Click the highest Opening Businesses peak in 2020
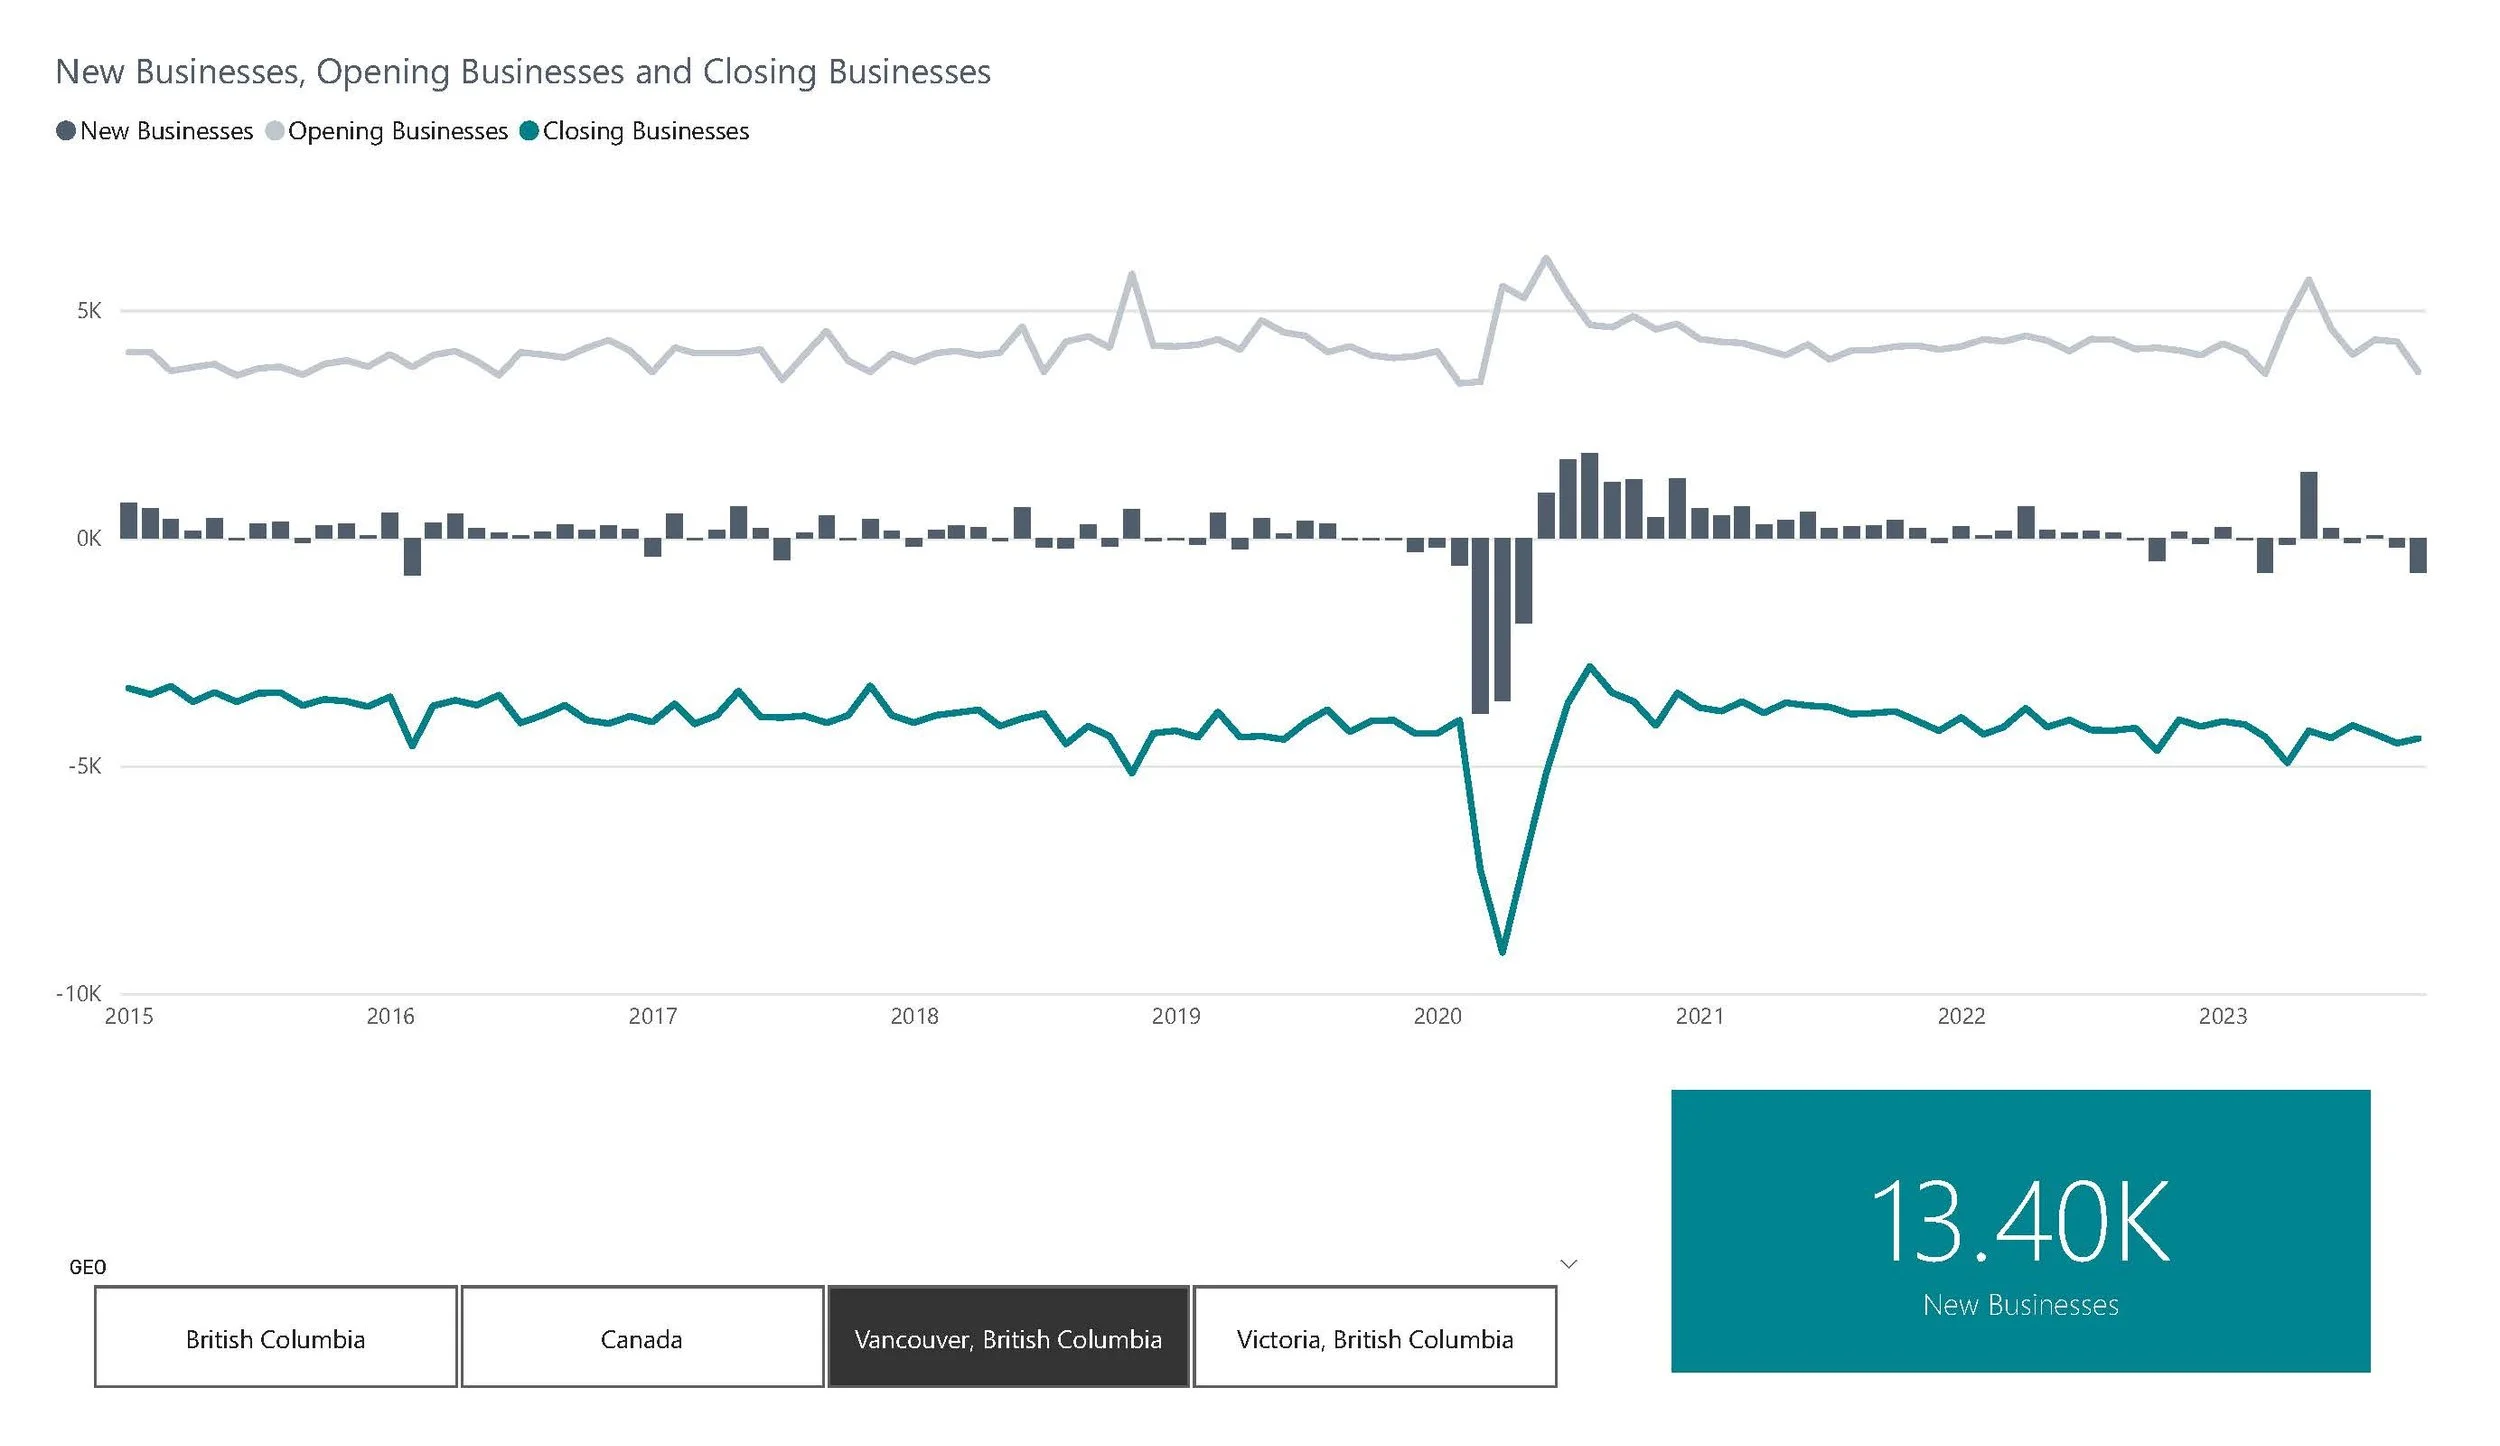This screenshot has height=1446, width=2500. [x=1546, y=259]
